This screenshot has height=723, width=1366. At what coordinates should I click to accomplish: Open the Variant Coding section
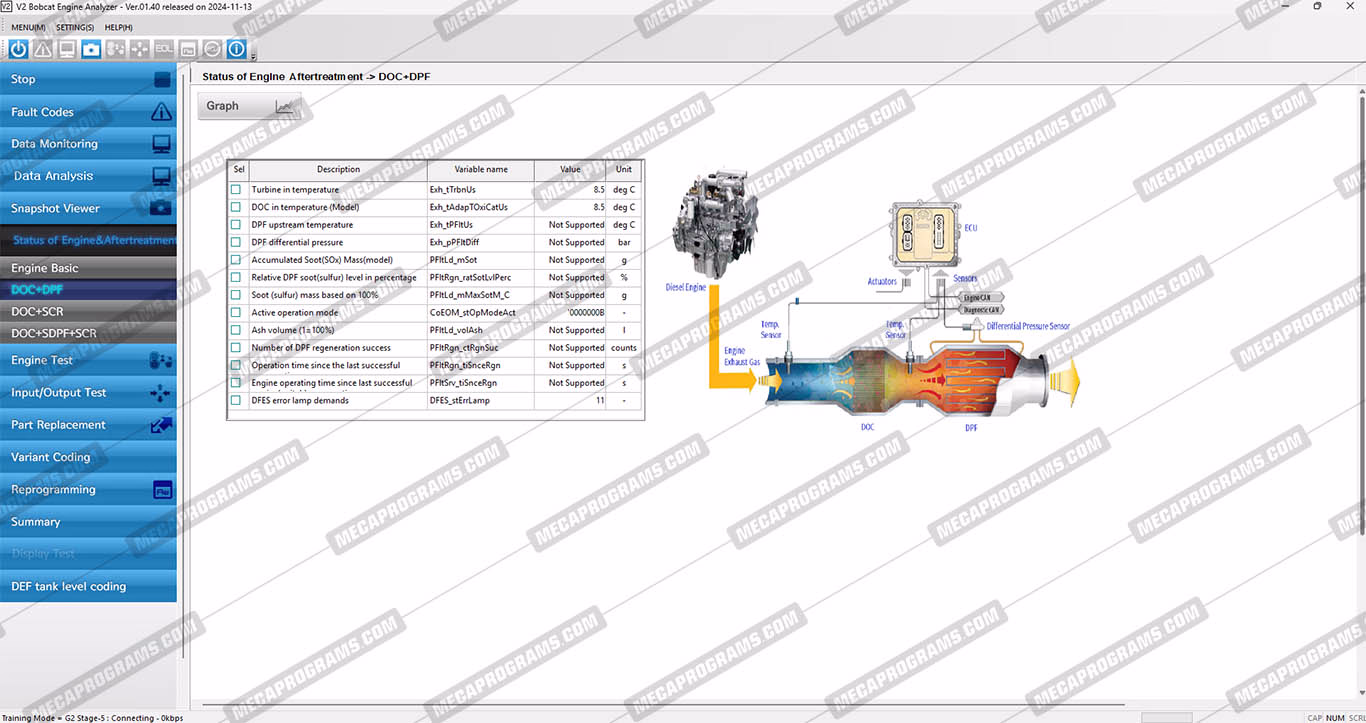tap(88, 457)
